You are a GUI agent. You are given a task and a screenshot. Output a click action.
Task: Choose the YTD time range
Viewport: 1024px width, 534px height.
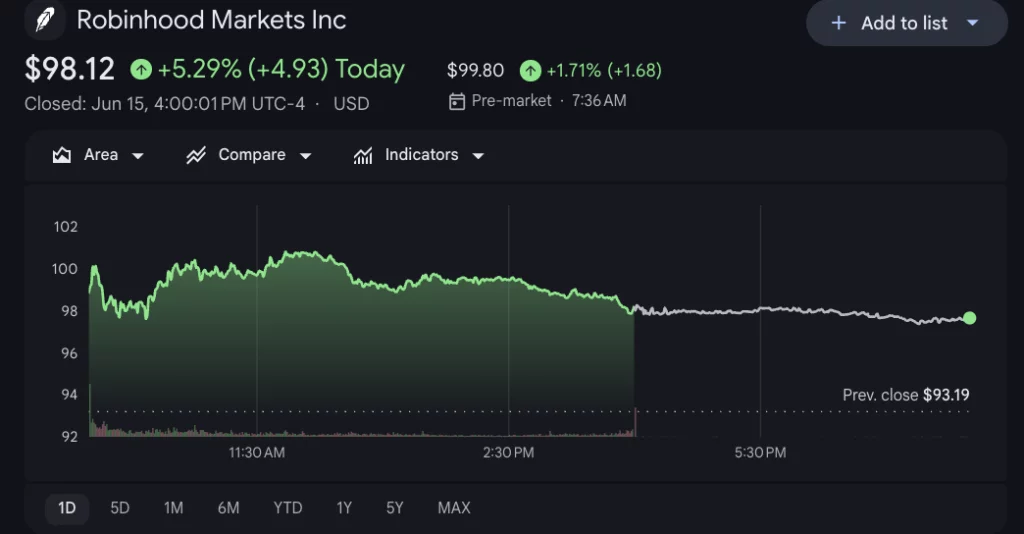click(x=287, y=508)
